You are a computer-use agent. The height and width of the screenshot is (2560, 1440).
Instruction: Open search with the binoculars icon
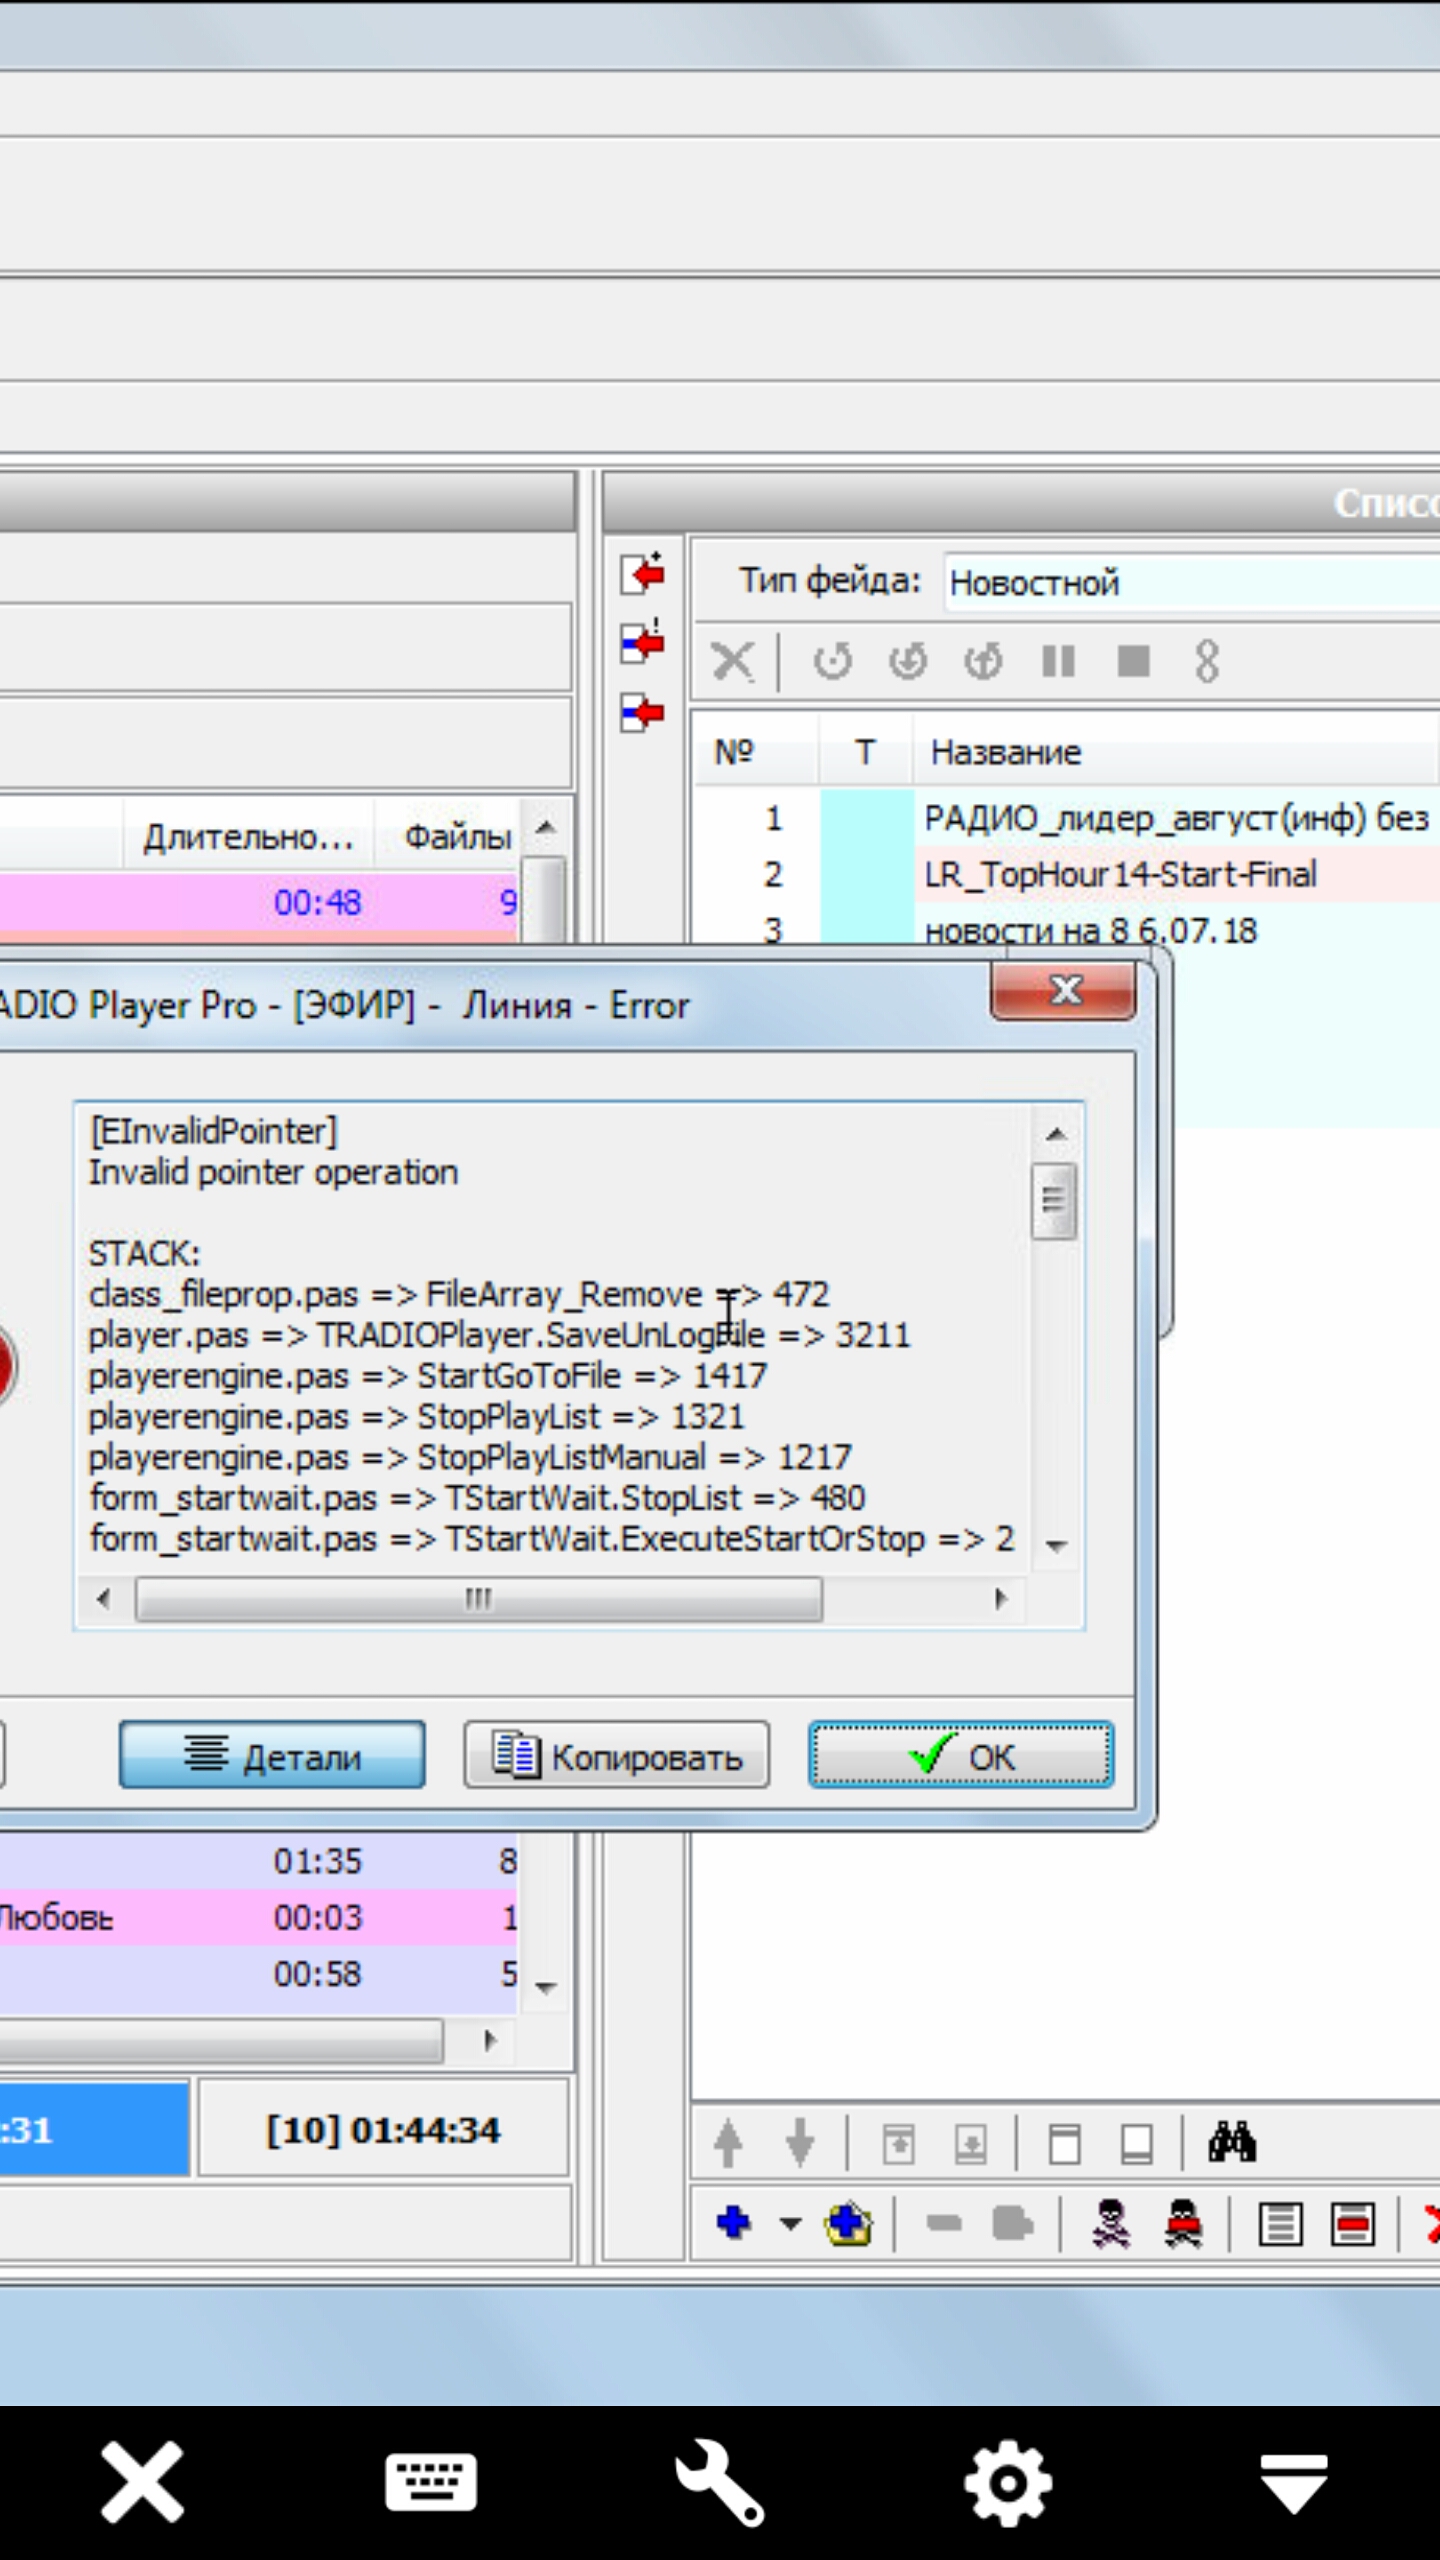coord(1232,2142)
